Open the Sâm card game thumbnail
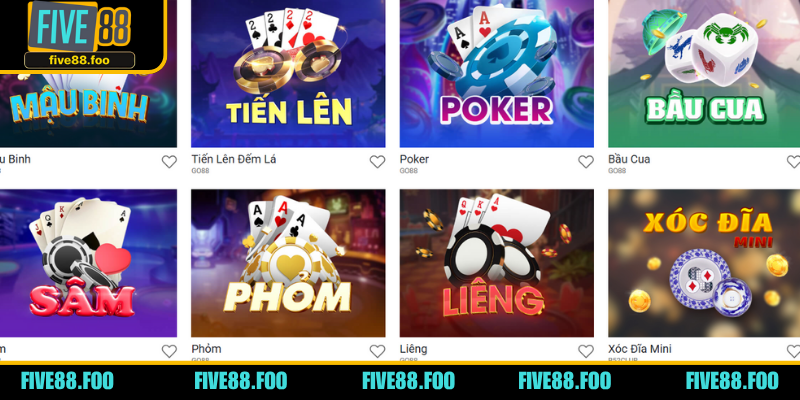Image resolution: width=800 pixels, height=400 pixels. point(88,263)
